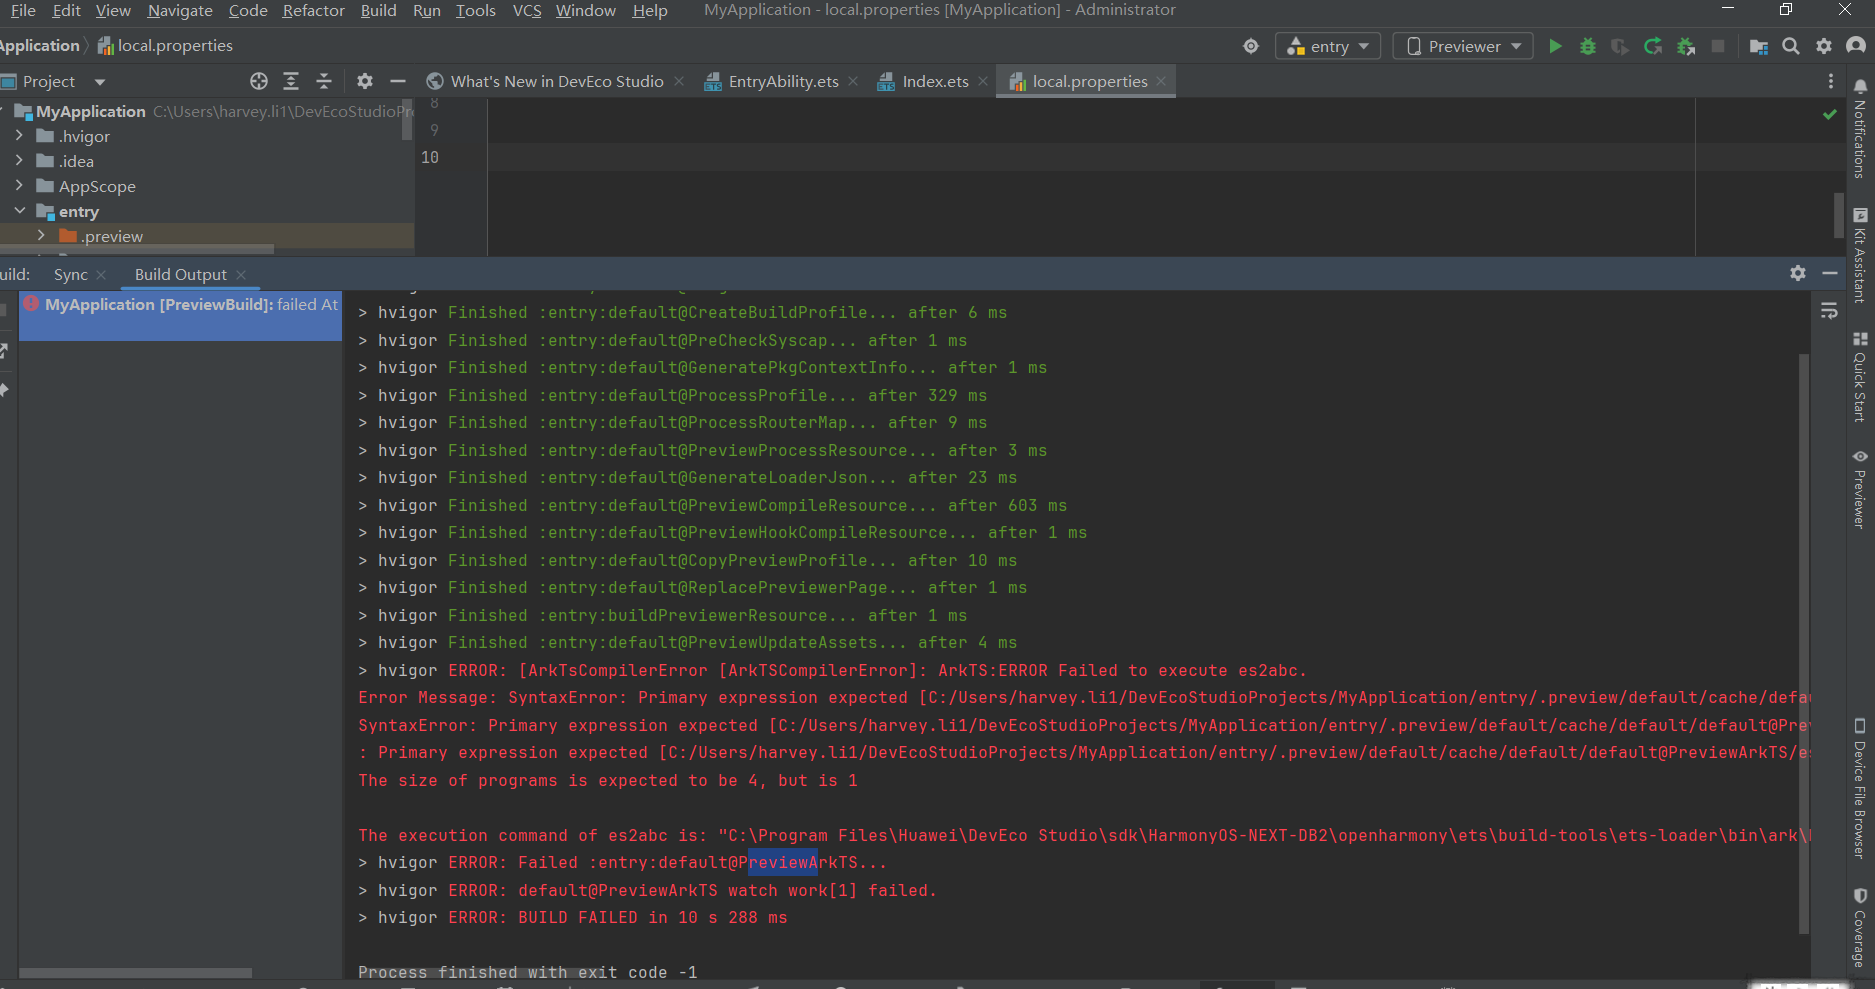Click the target/locate device icon in toolbar
Screen dimensions: 1875x989
(x=1251, y=46)
